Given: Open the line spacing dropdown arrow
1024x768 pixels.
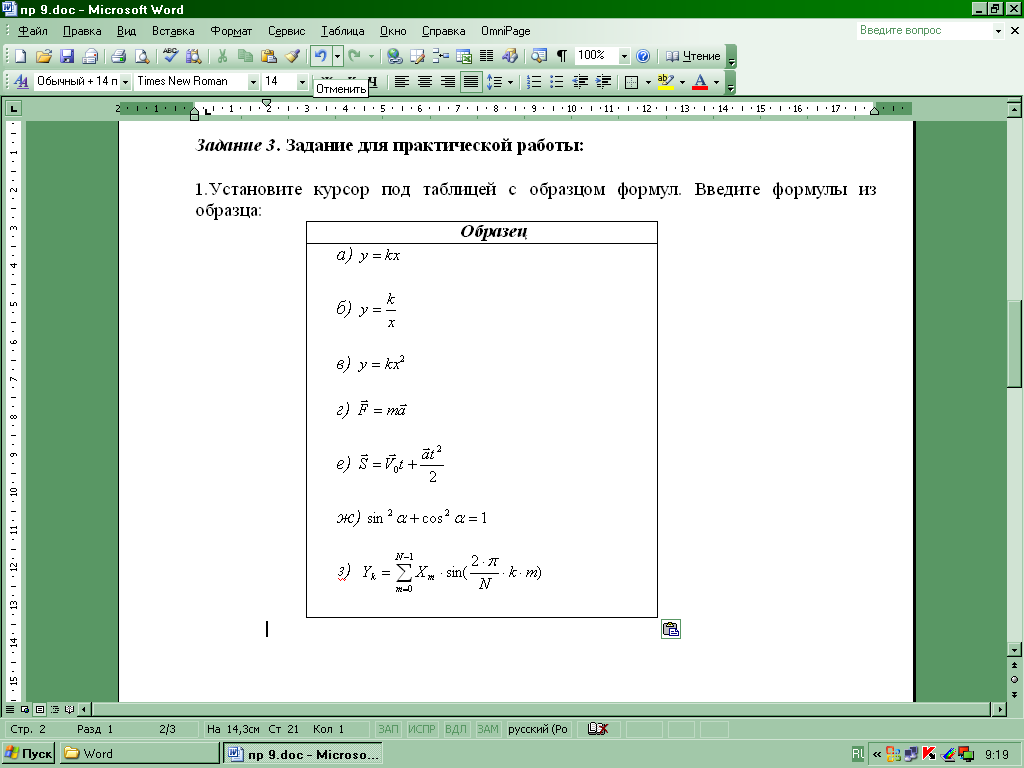Looking at the screenshot, I should coord(510,82).
